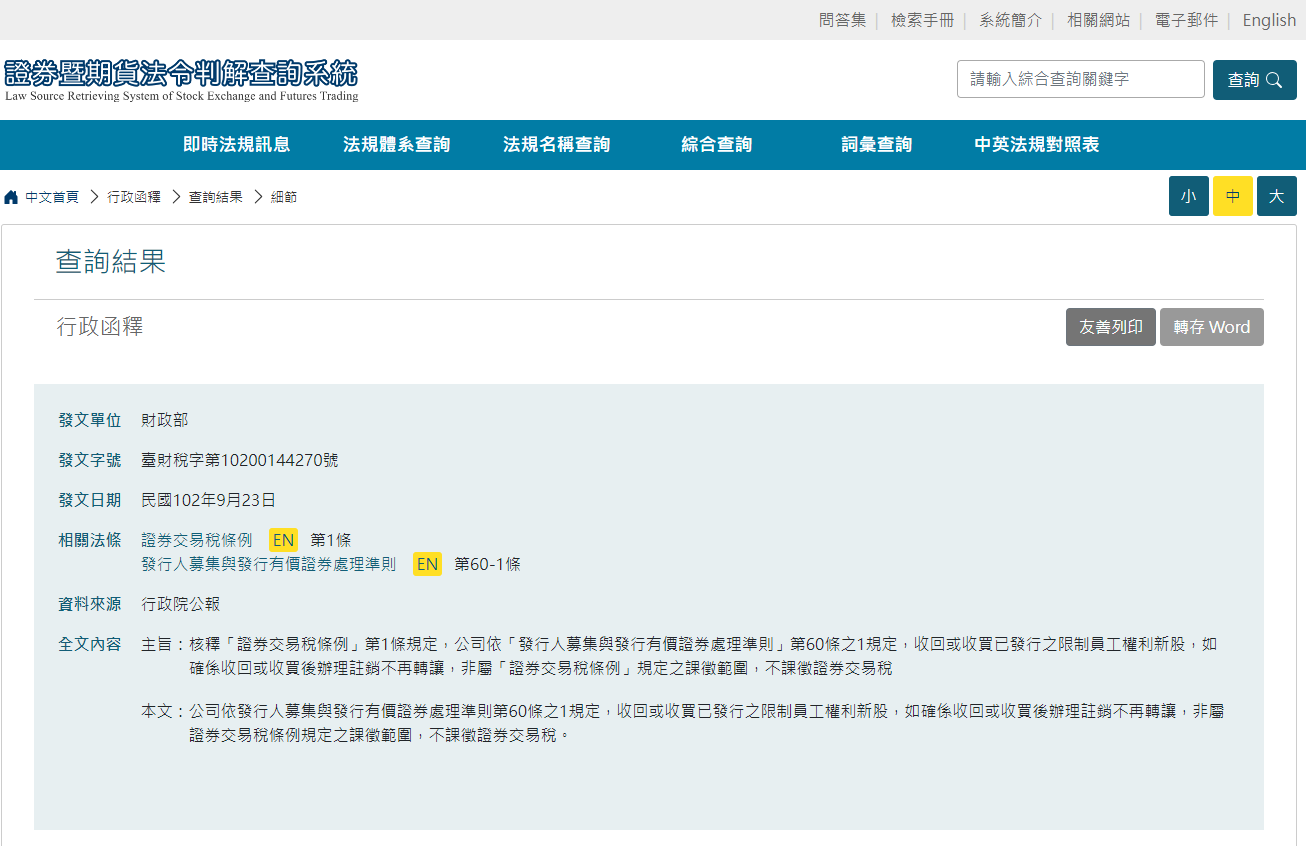Click the 行政函釋 section heading
Image resolution: width=1306 pixels, height=846 pixels.
coord(100,326)
